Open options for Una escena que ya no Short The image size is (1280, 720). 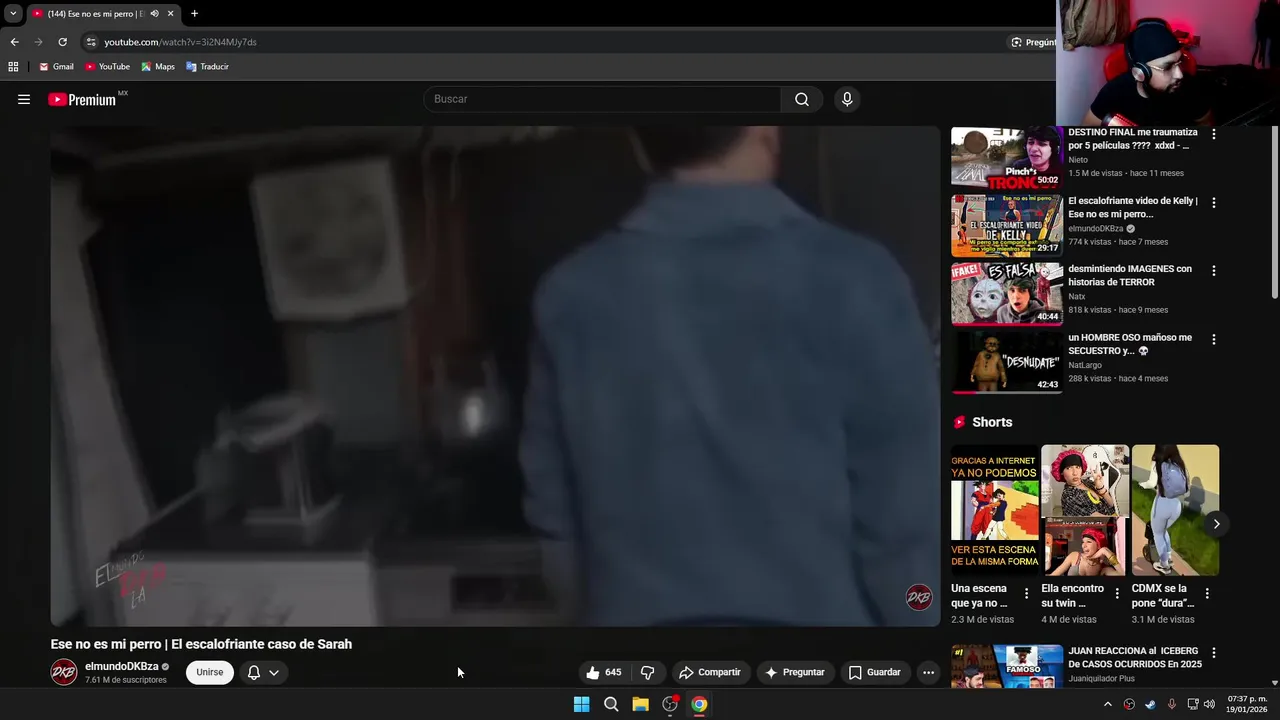click(x=1026, y=594)
